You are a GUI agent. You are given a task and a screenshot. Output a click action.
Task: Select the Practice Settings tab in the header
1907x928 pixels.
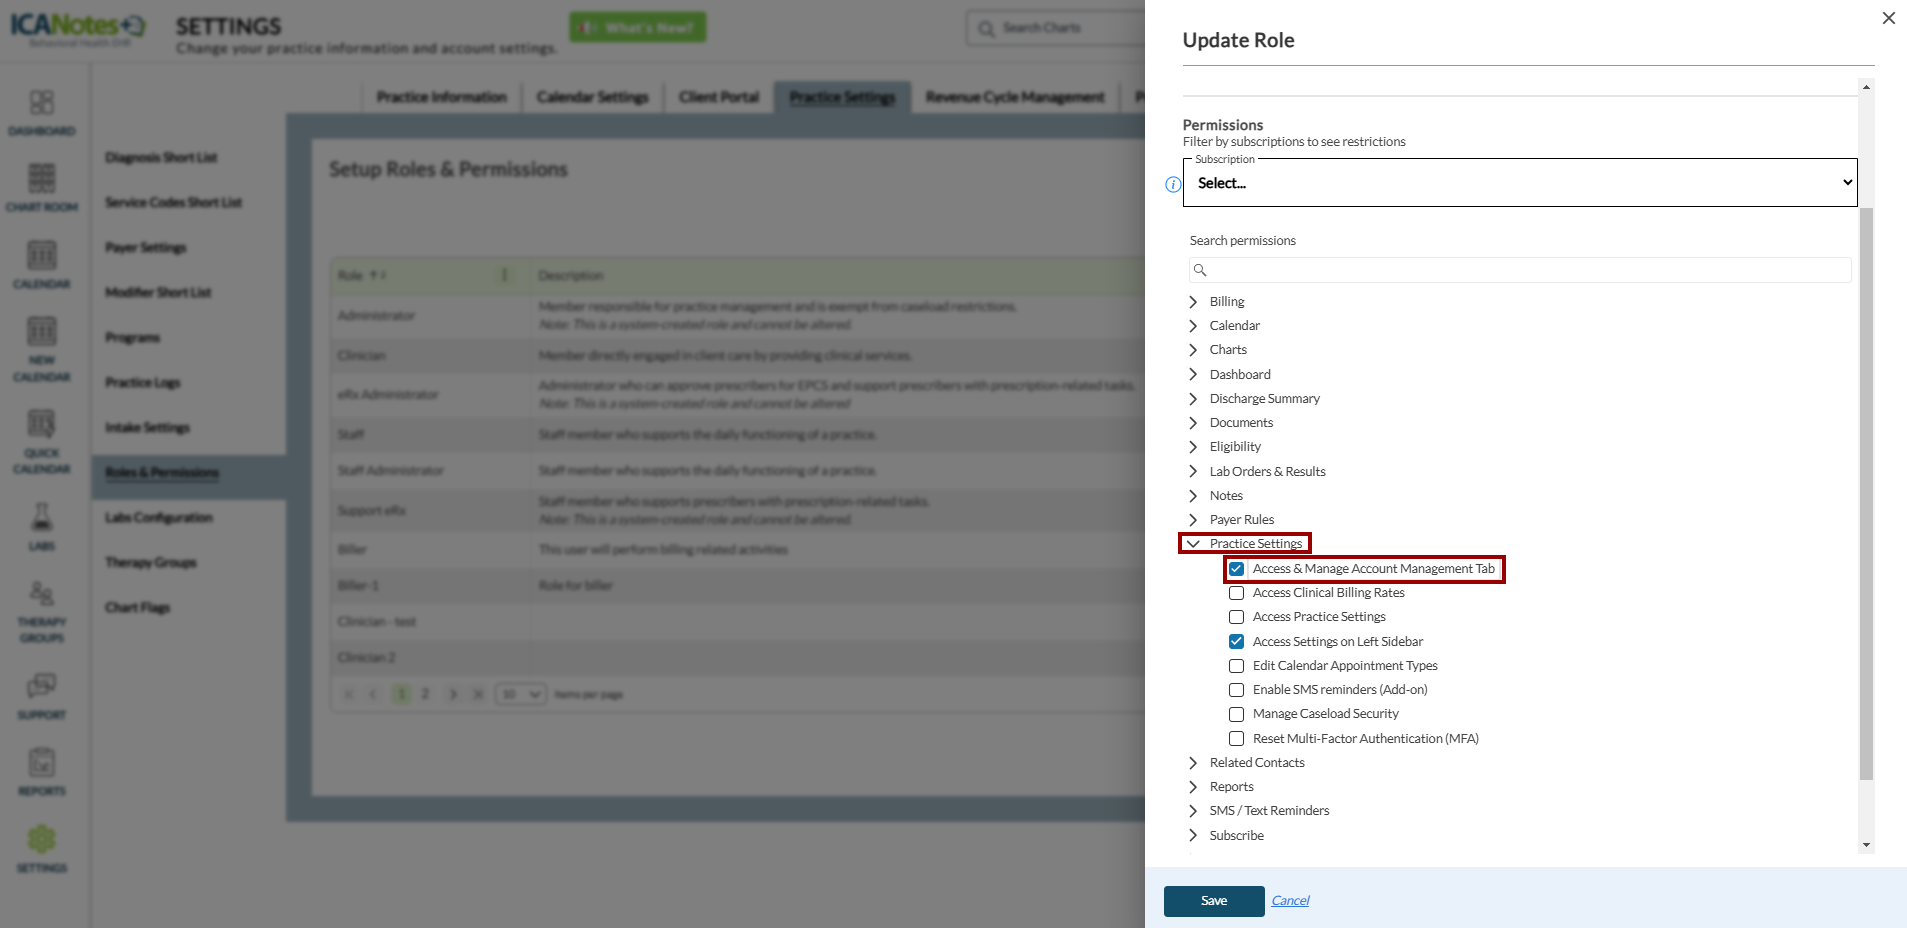coord(842,97)
